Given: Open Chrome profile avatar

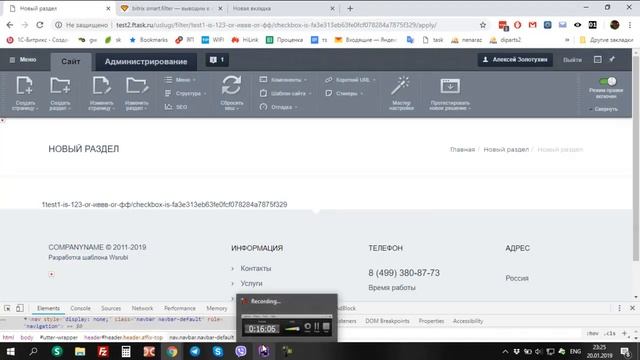Looking at the screenshot, I should 615,25.
